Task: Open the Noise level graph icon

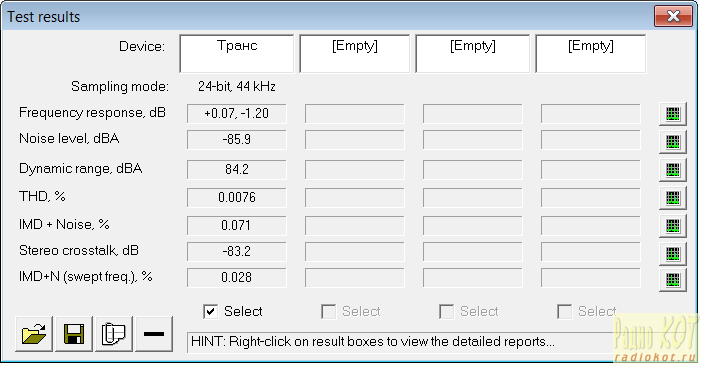Action: point(672,142)
